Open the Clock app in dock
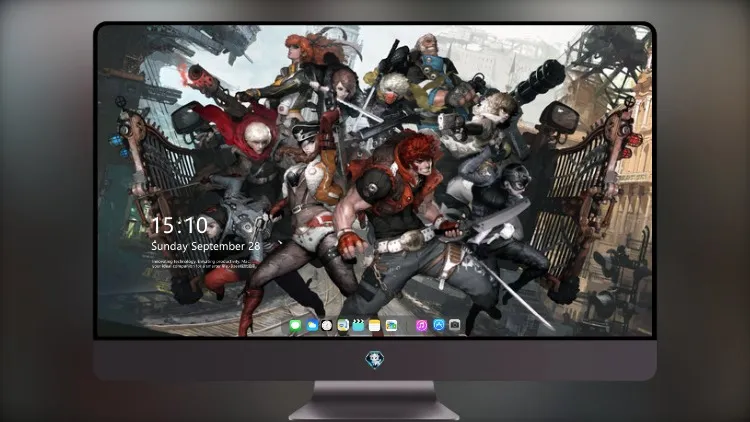Image resolution: width=750 pixels, height=422 pixels. [327, 326]
